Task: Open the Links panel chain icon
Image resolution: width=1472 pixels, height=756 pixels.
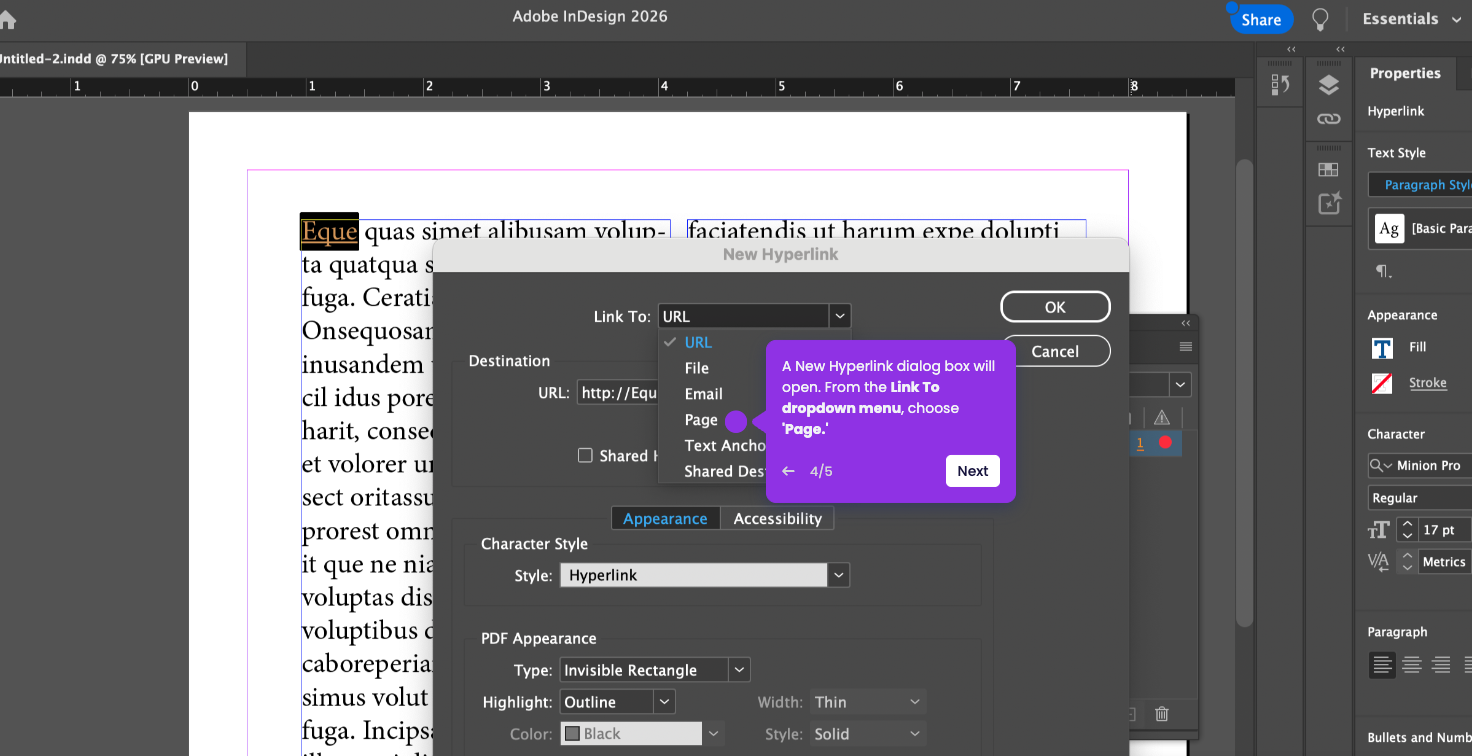Action: [x=1328, y=119]
